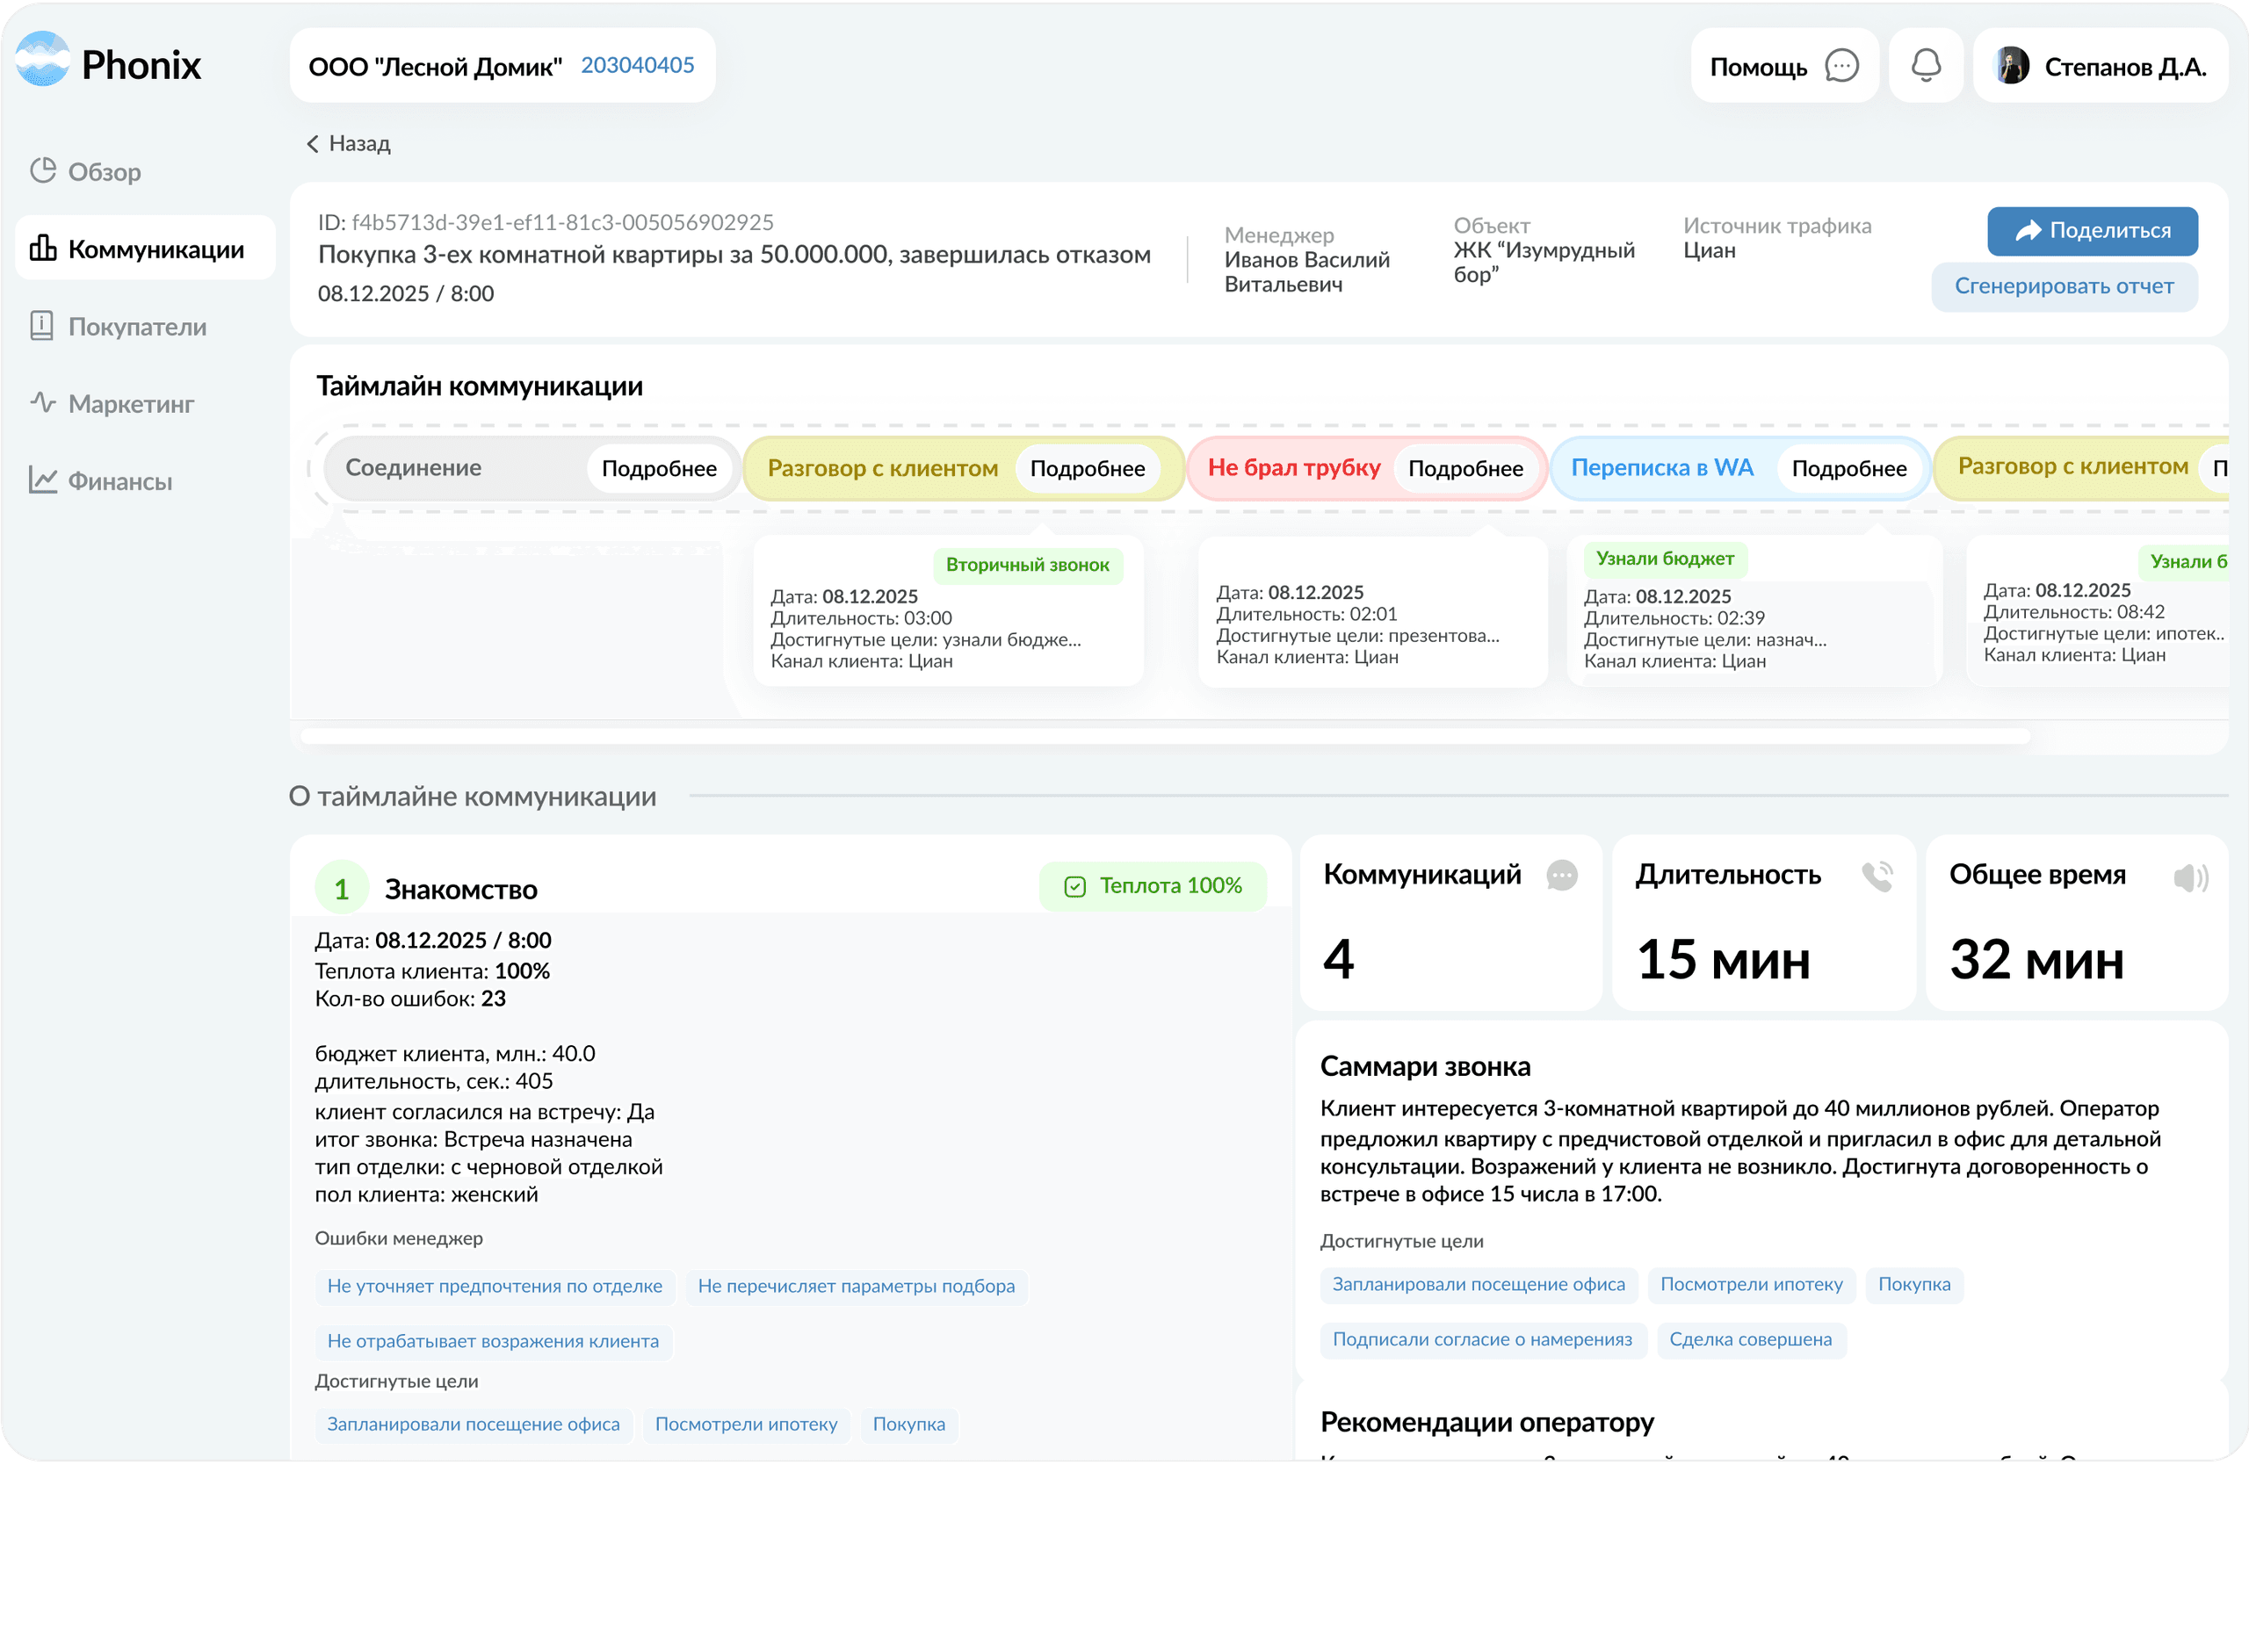Click the phone icon in Длительность card
The height and width of the screenshot is (1652, 2249).
(1877, 876)
